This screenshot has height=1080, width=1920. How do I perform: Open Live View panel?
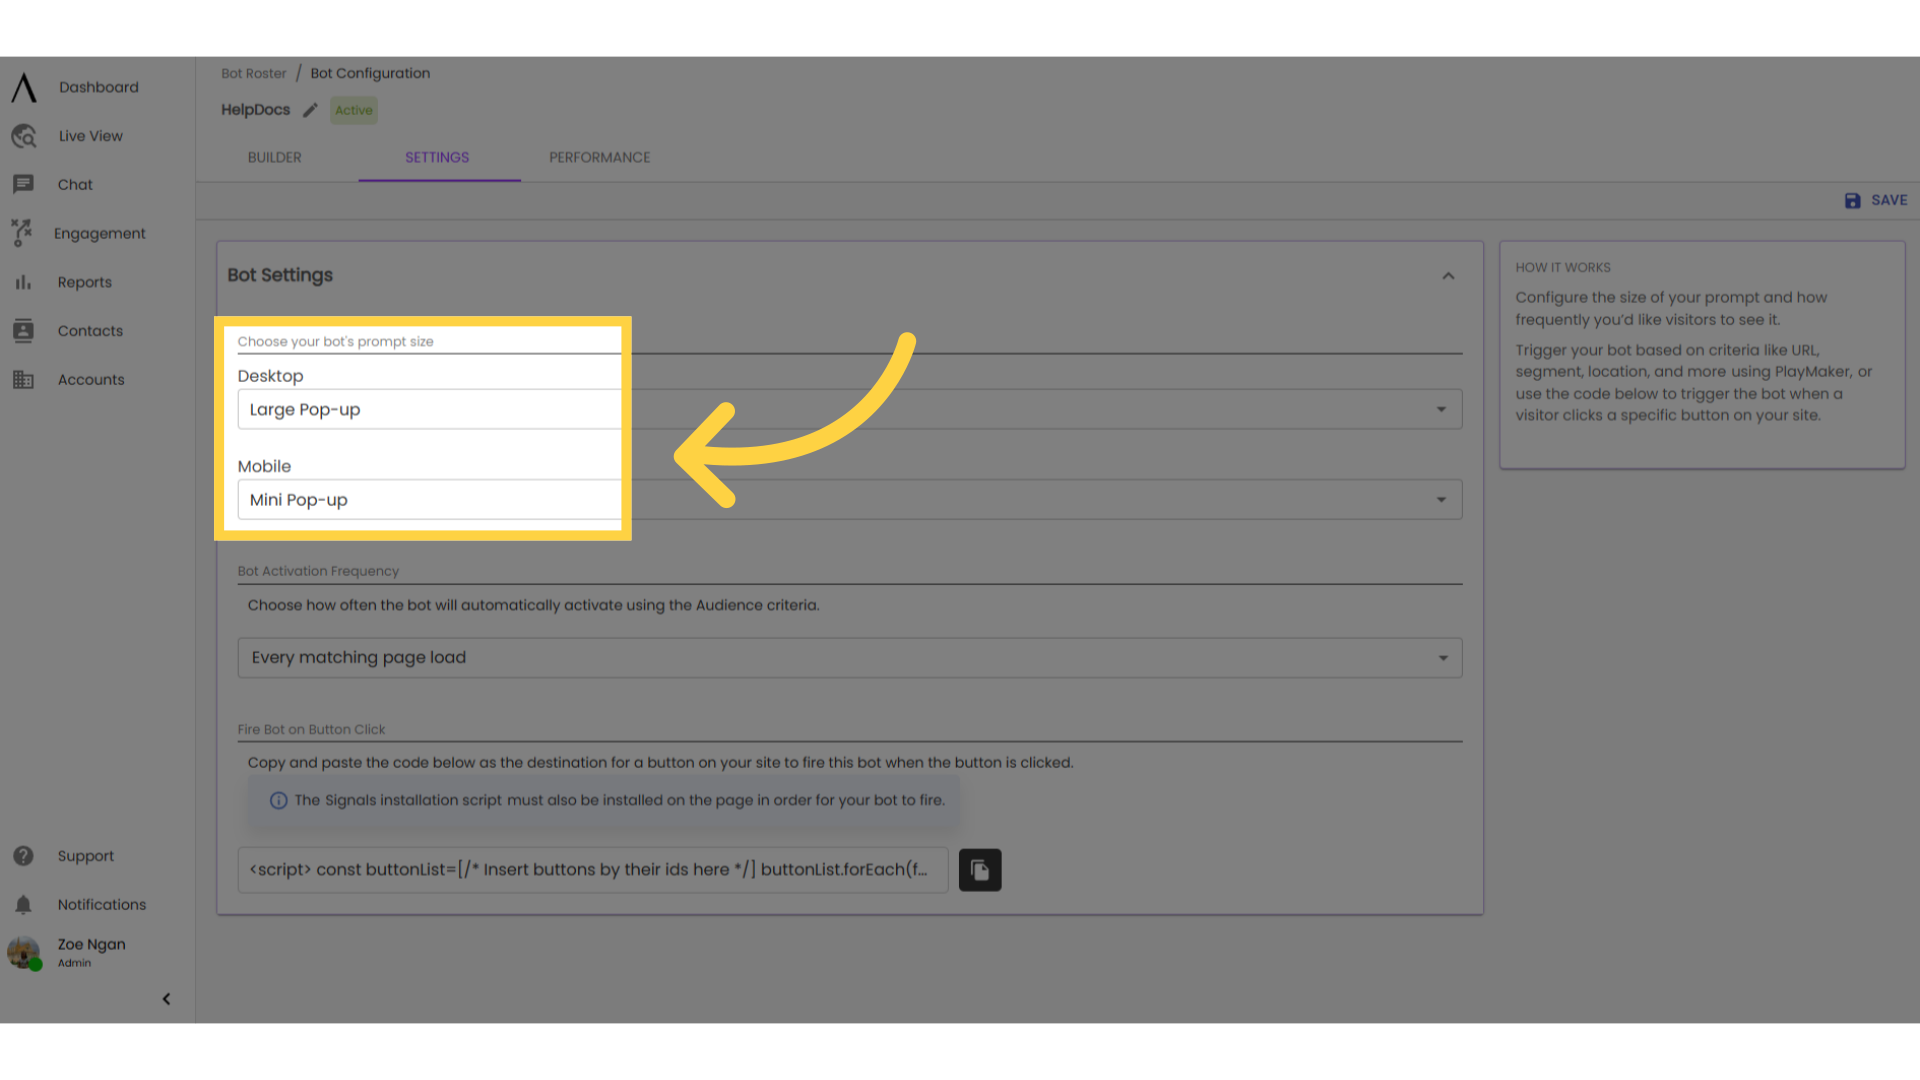pyautogui.click(x=88, y=136)
